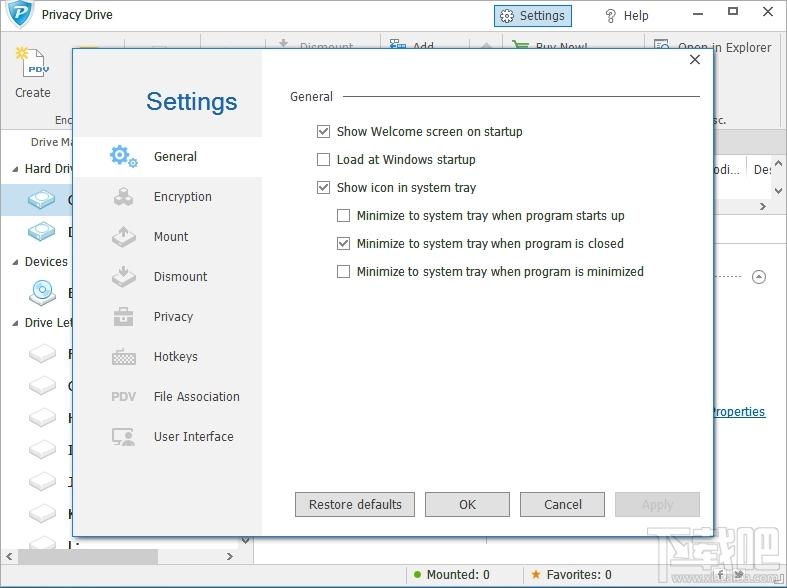Viewport: 787px width, 588px height.
Task: Click the sidebar horizontal scrollbar thumb
Action: tap(88, 556)
